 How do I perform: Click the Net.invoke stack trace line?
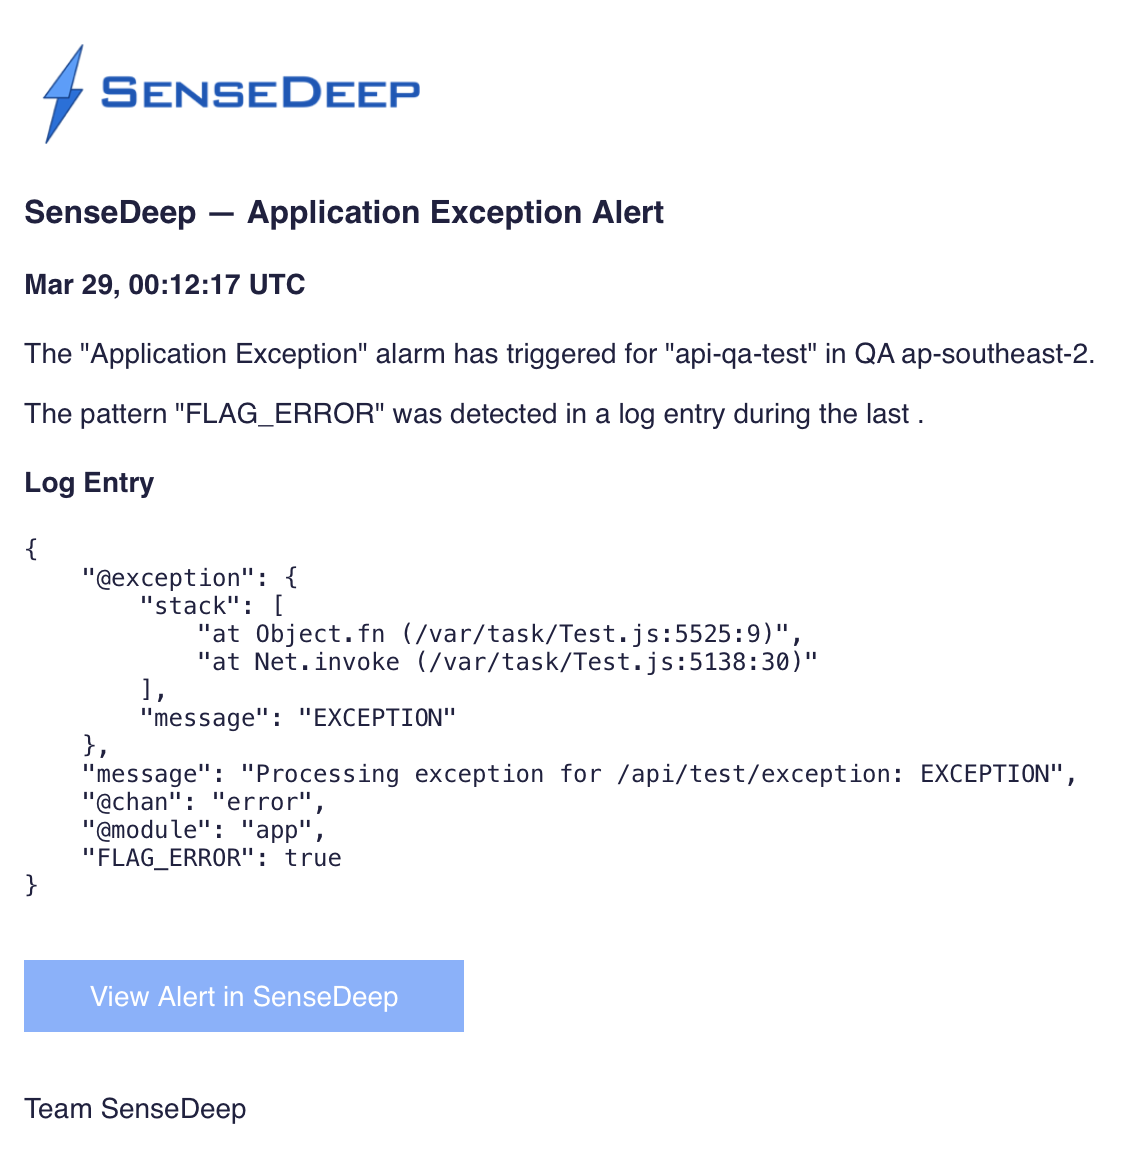tap(507, 661)
